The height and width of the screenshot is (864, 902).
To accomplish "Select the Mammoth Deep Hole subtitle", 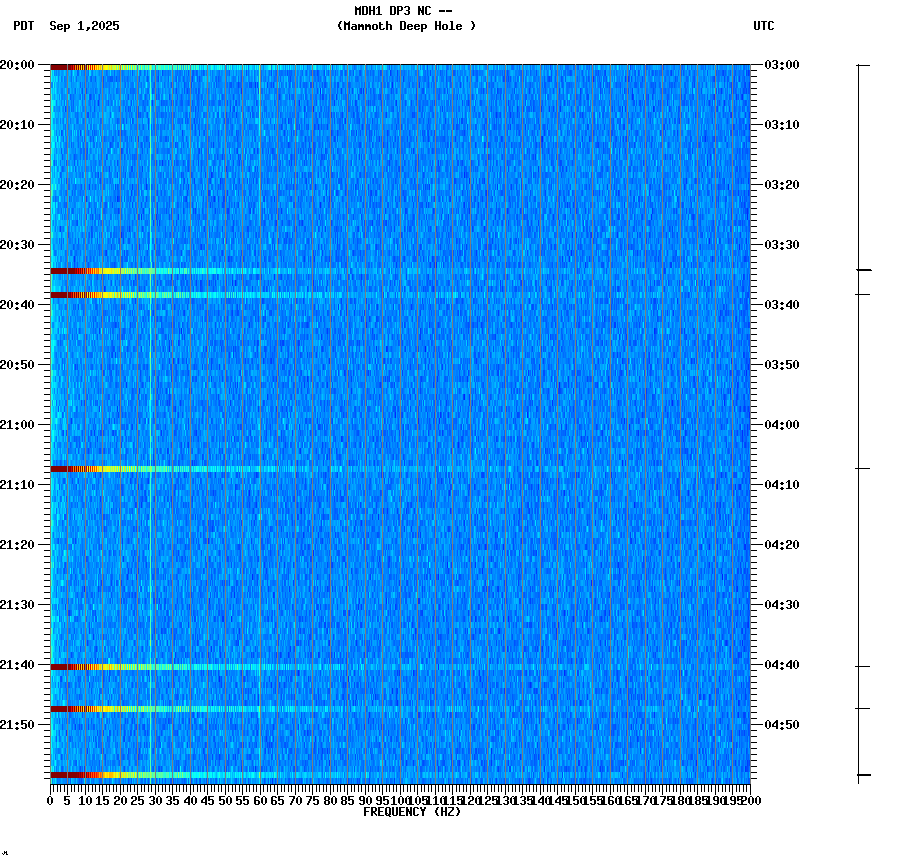I will [406, 27].
